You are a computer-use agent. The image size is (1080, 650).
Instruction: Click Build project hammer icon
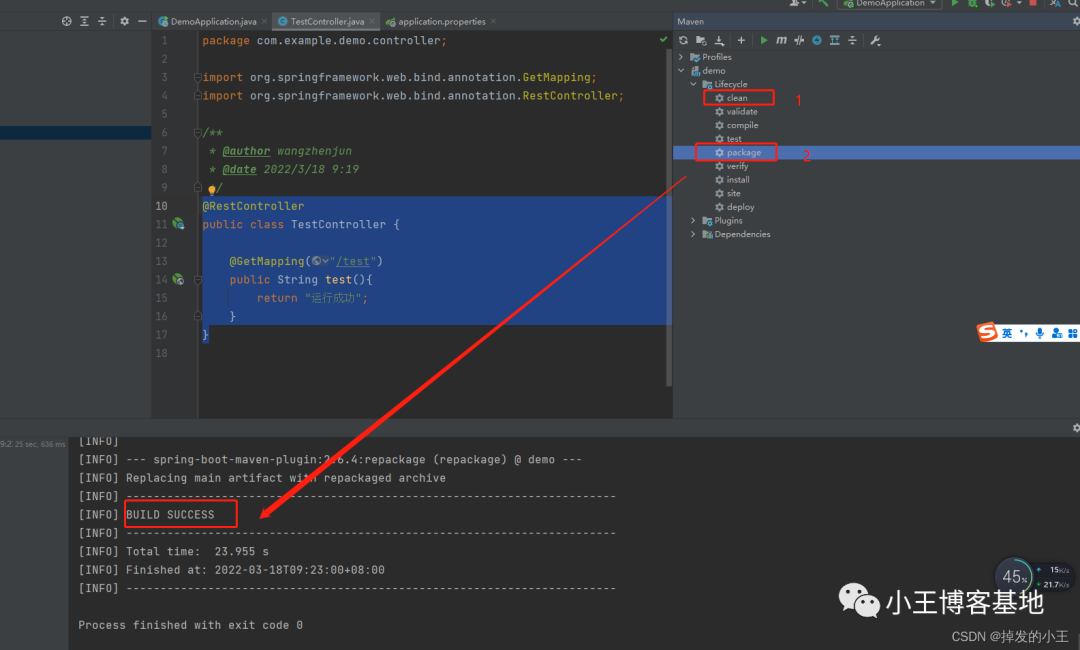(822, 3)
